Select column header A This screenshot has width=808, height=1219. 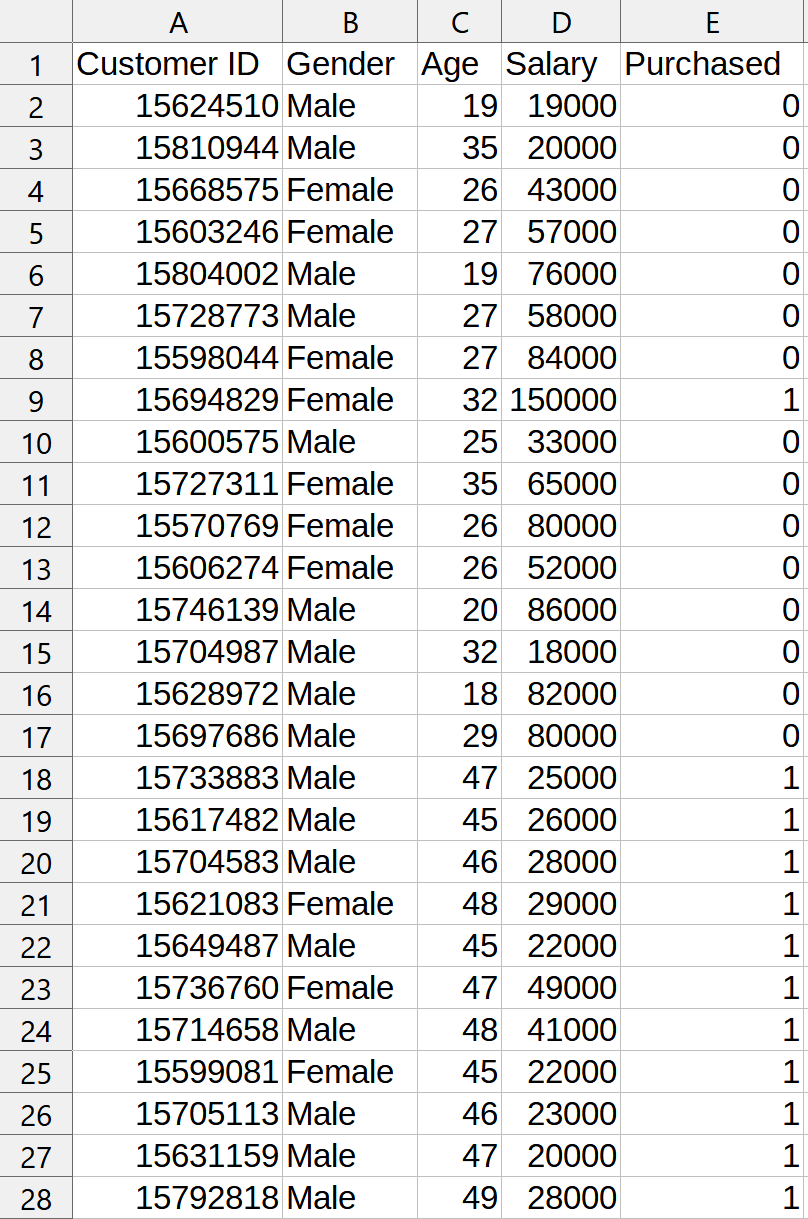point(178,21)
